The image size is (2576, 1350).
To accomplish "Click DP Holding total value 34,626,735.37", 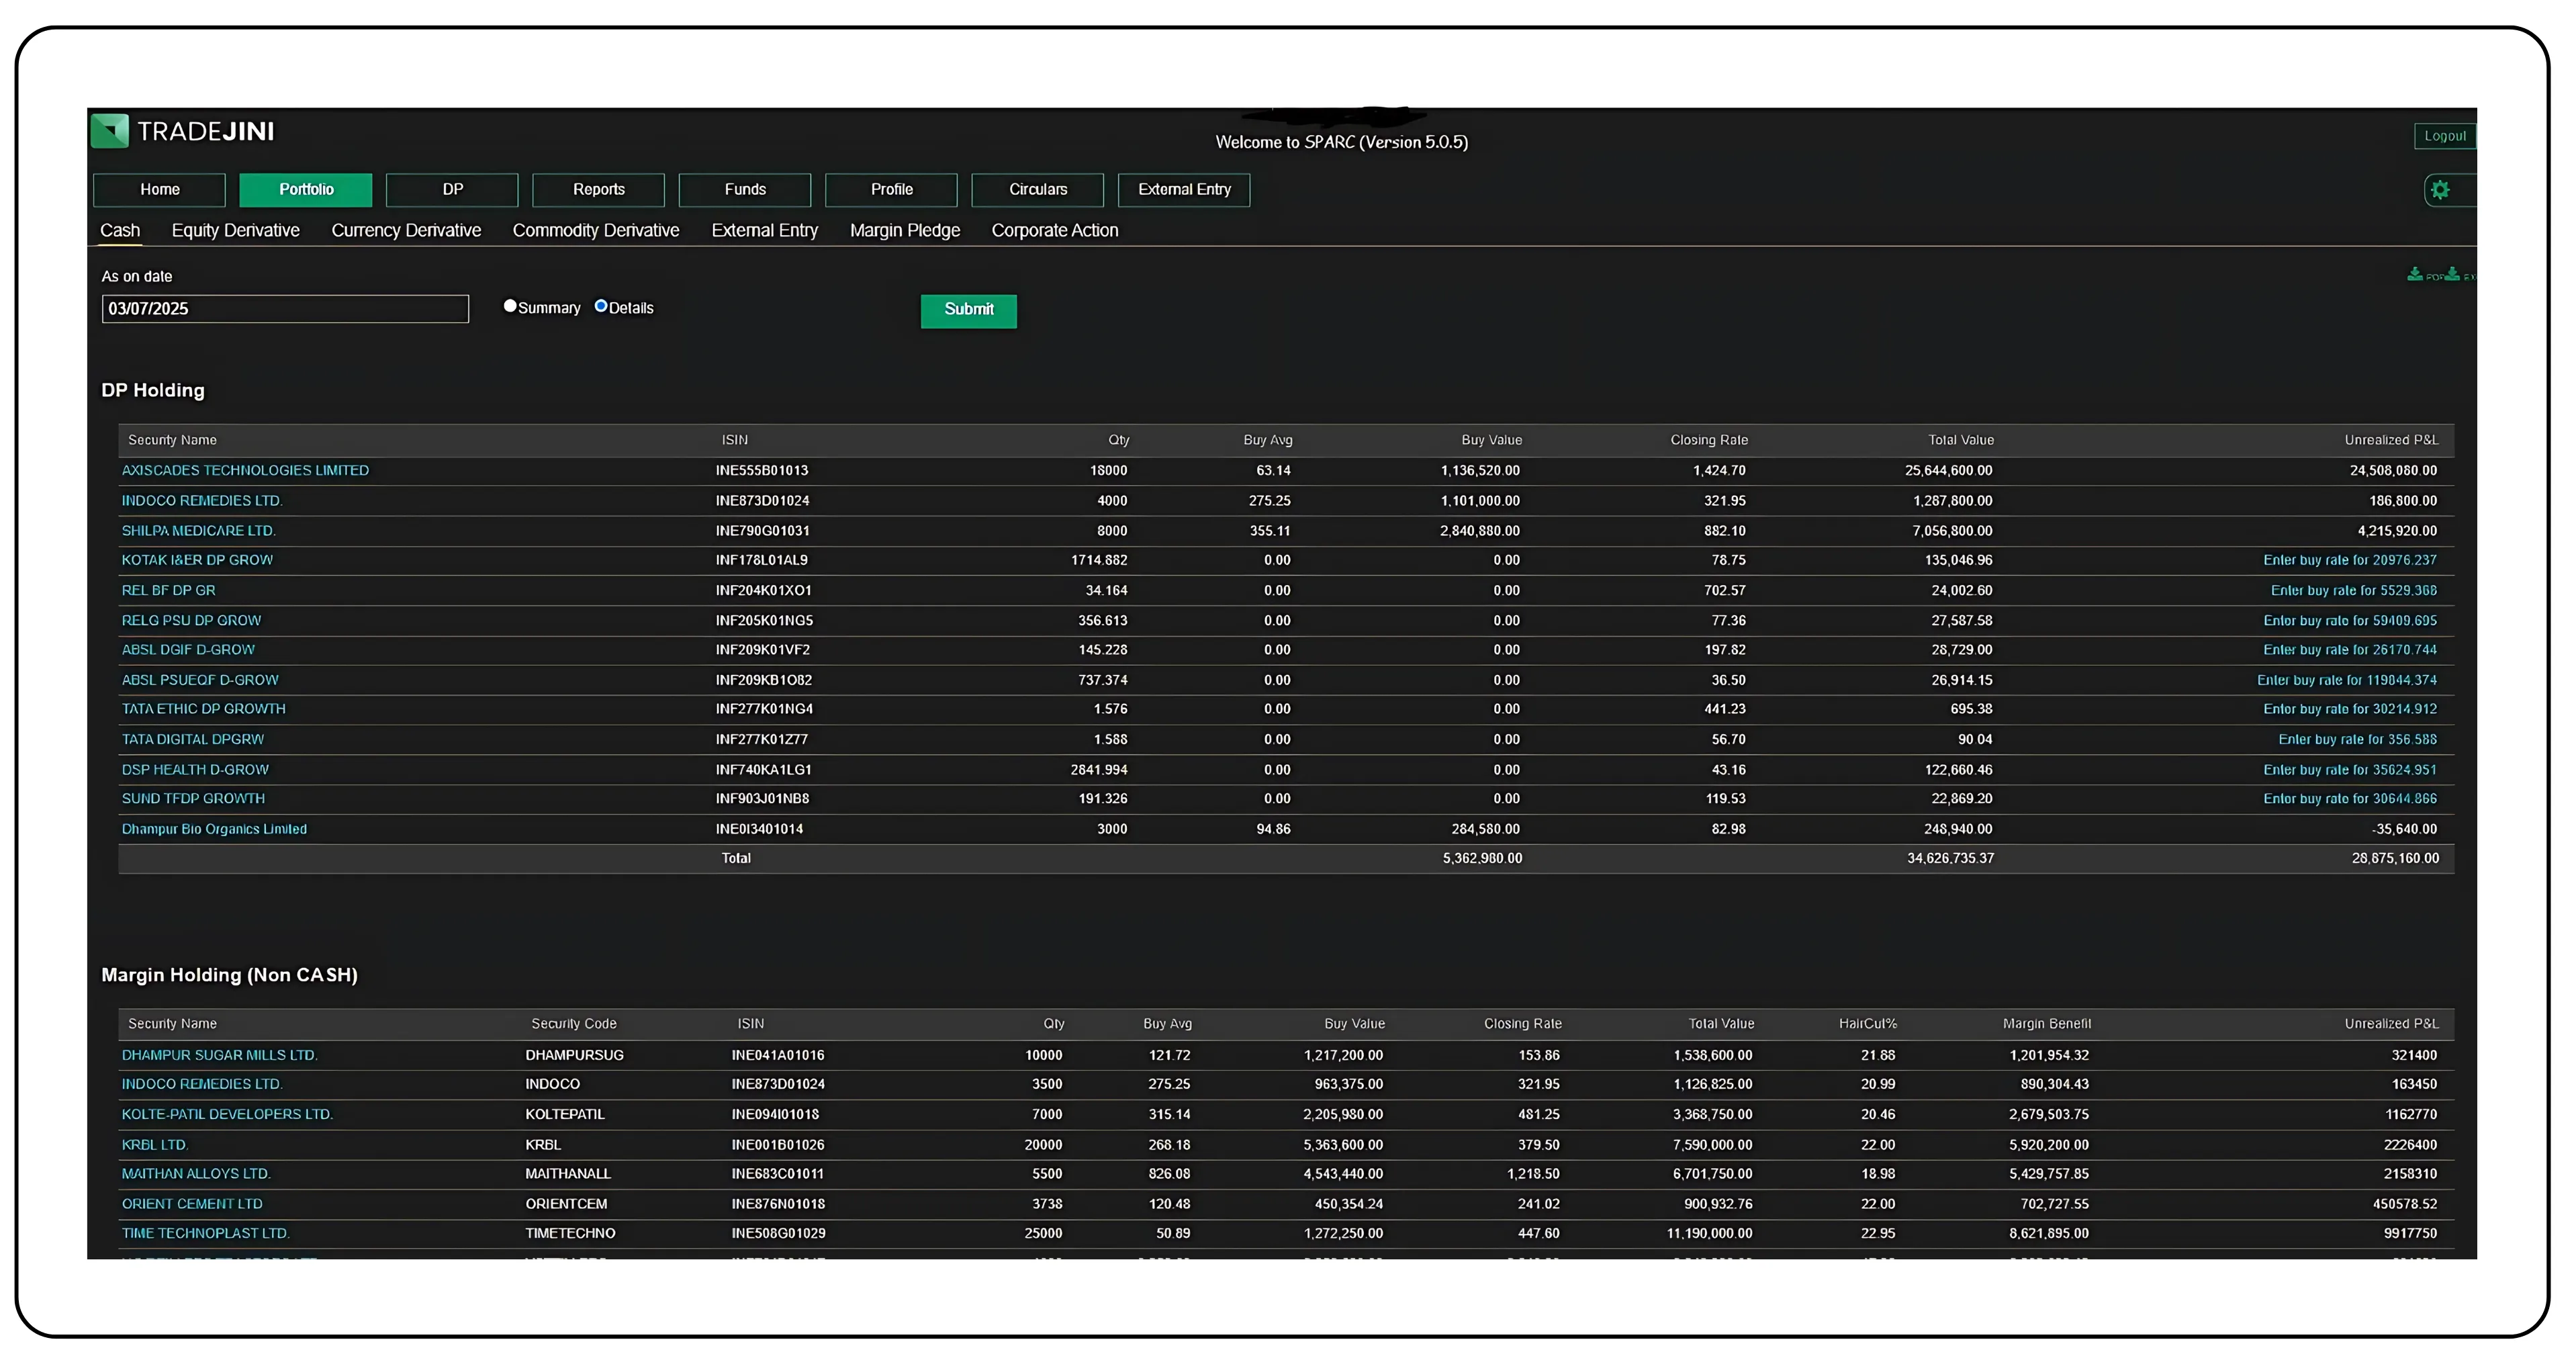I will [1950, 858].
